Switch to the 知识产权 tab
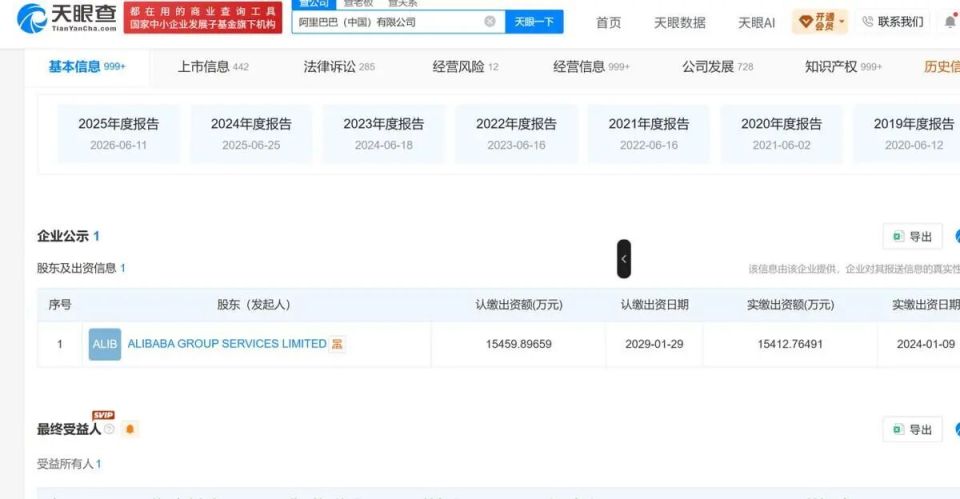Screen dimensions: 960x499 click(843, 67)
